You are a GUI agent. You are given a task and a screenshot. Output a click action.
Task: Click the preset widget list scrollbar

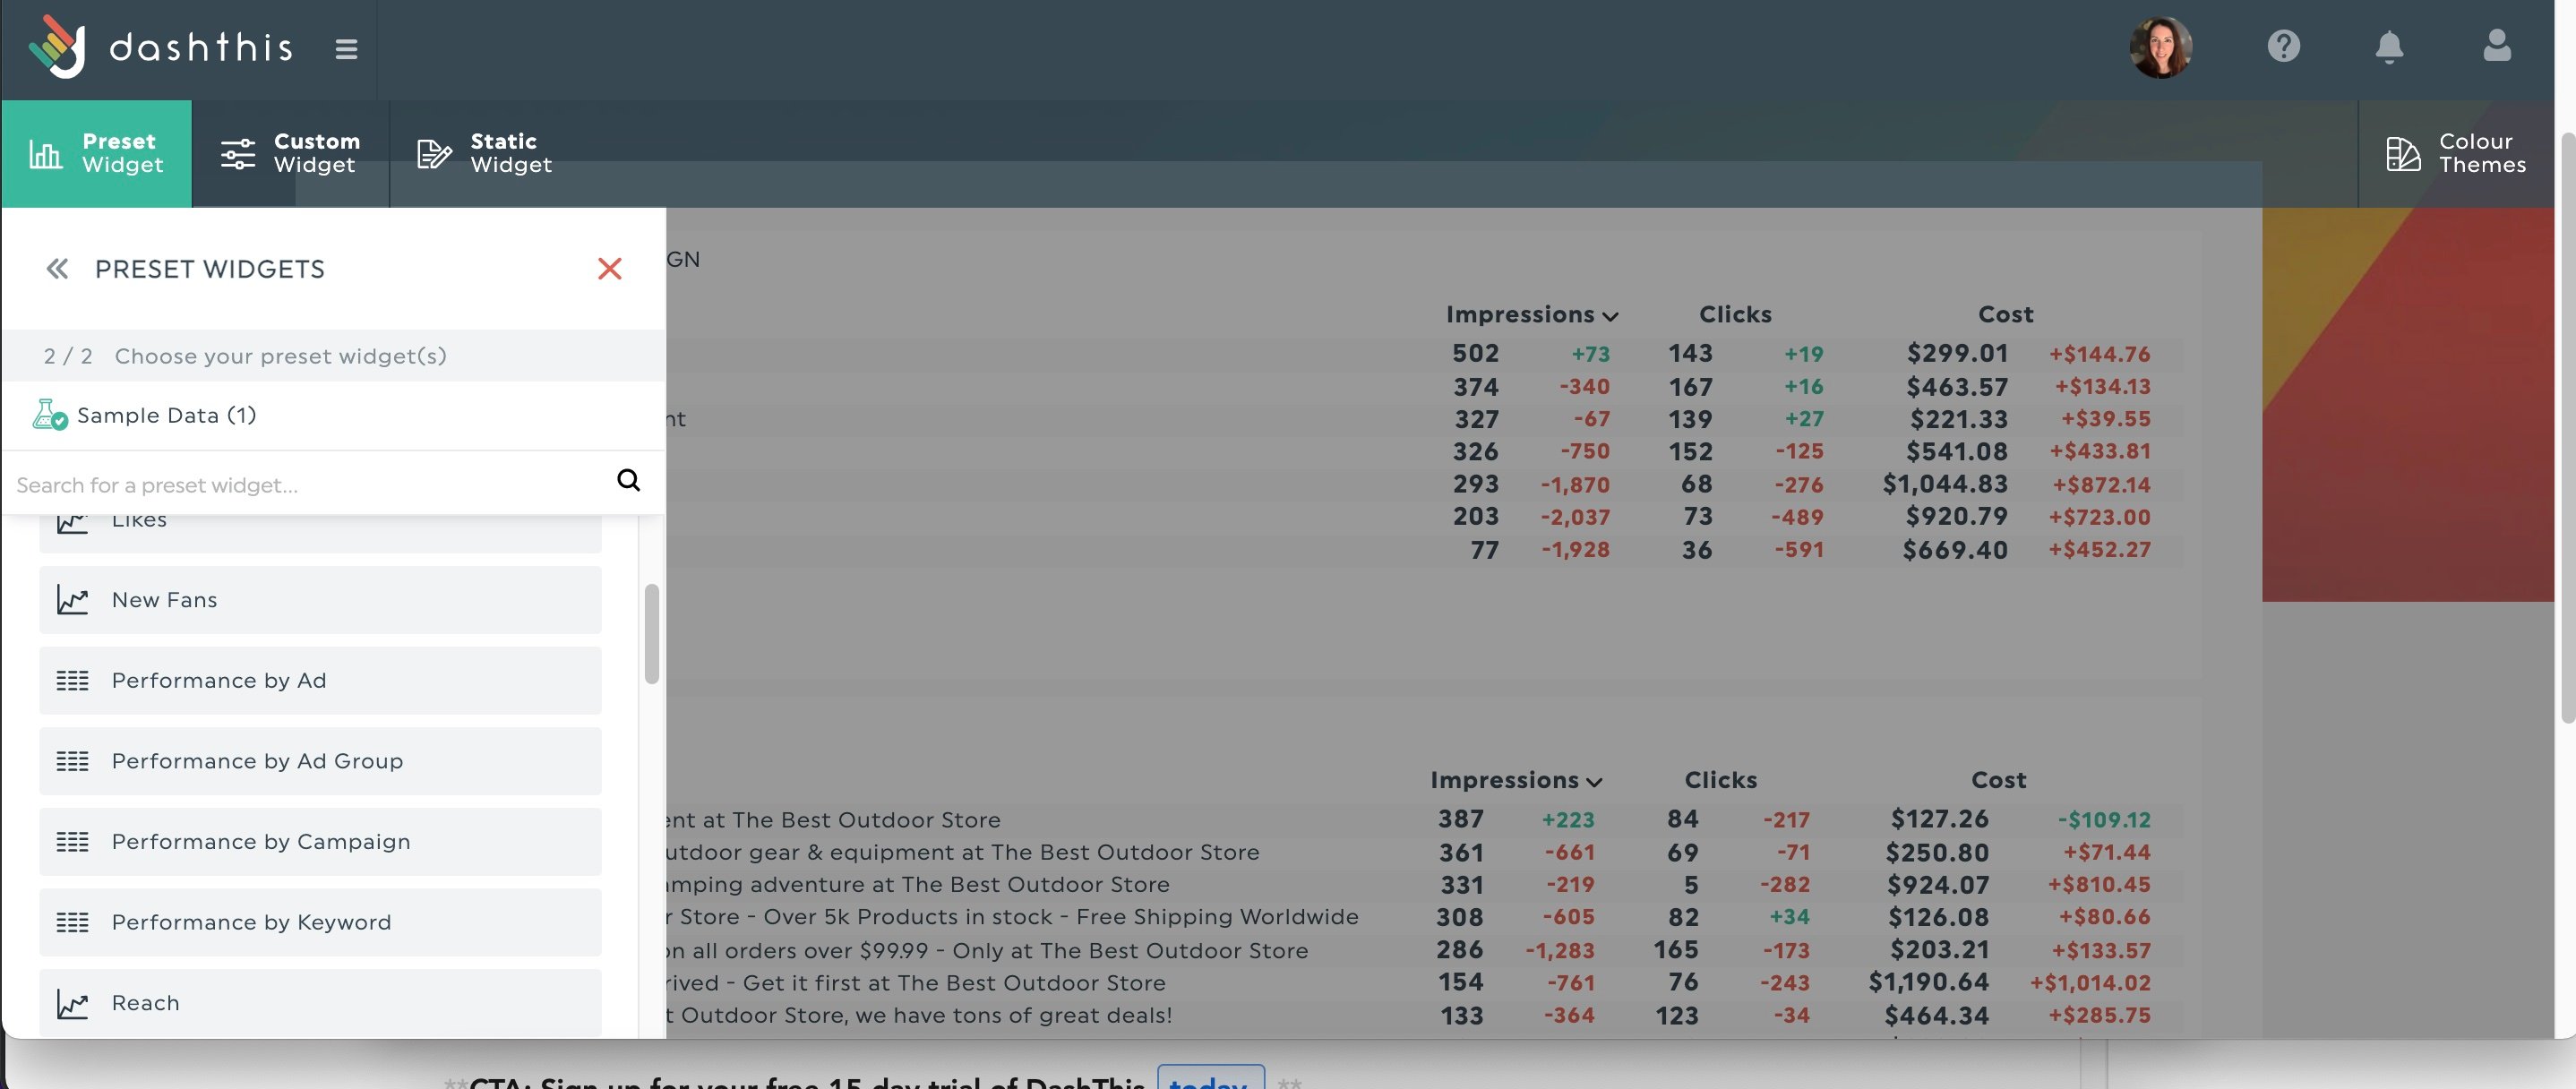point(652,634)
